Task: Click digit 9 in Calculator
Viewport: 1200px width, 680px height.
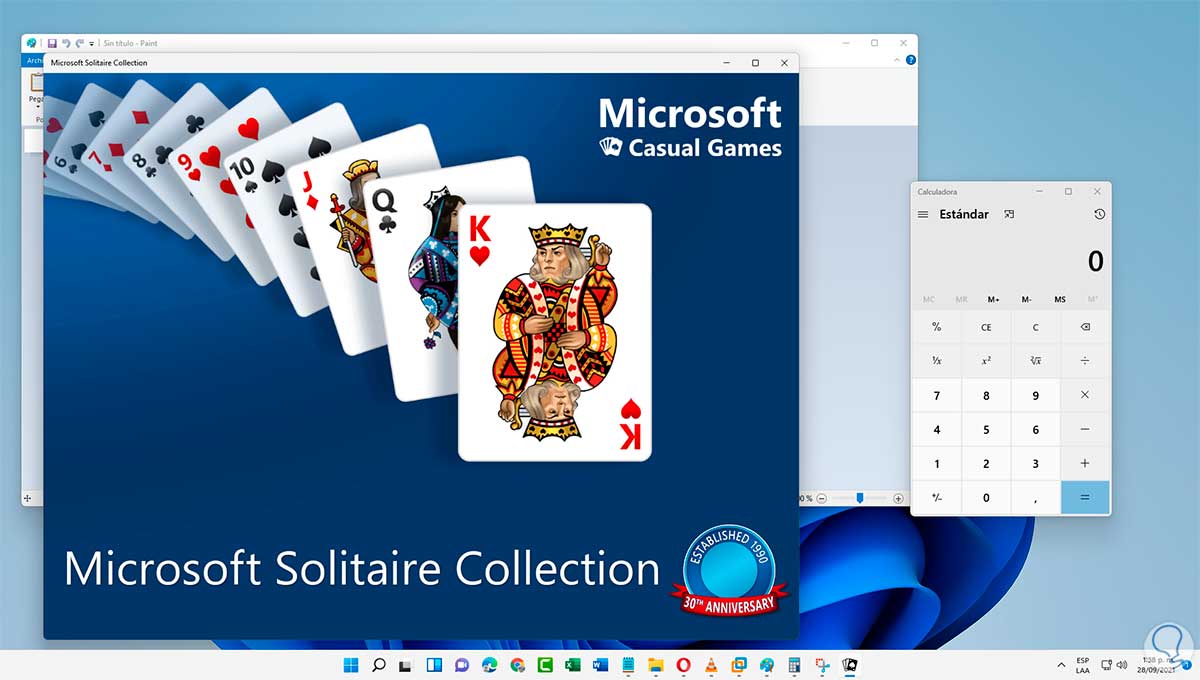Action: point(1035,396)
